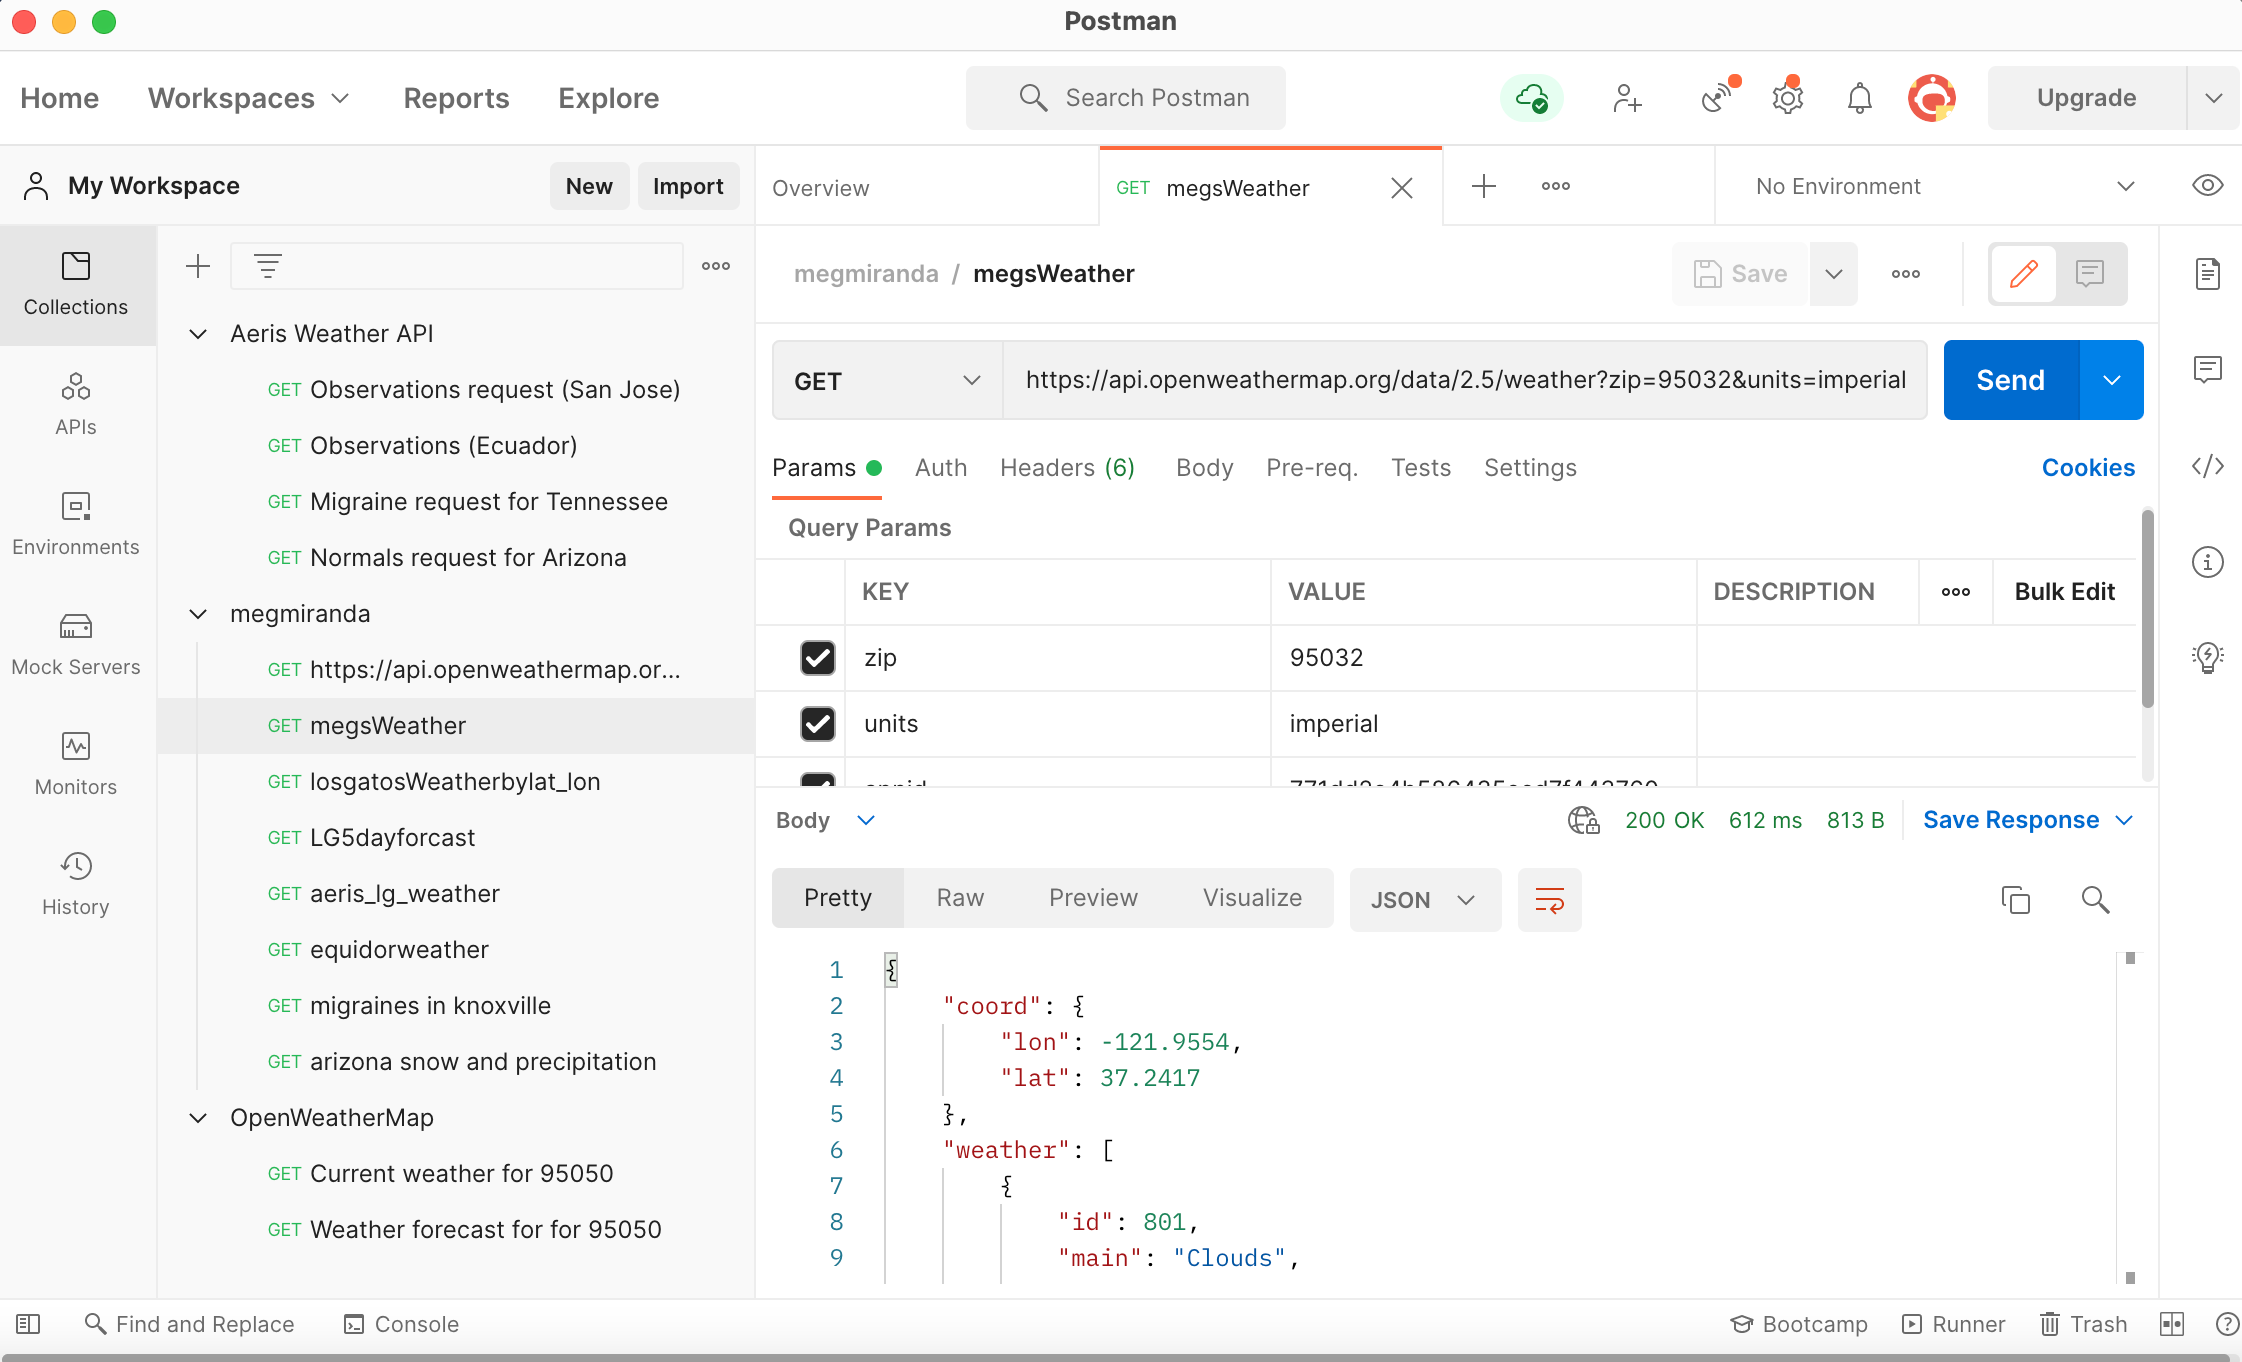This screenshot has width=2242, height=1362.
Task: Click the environment quick look eye icon
Action: (x=2207, y=186)
